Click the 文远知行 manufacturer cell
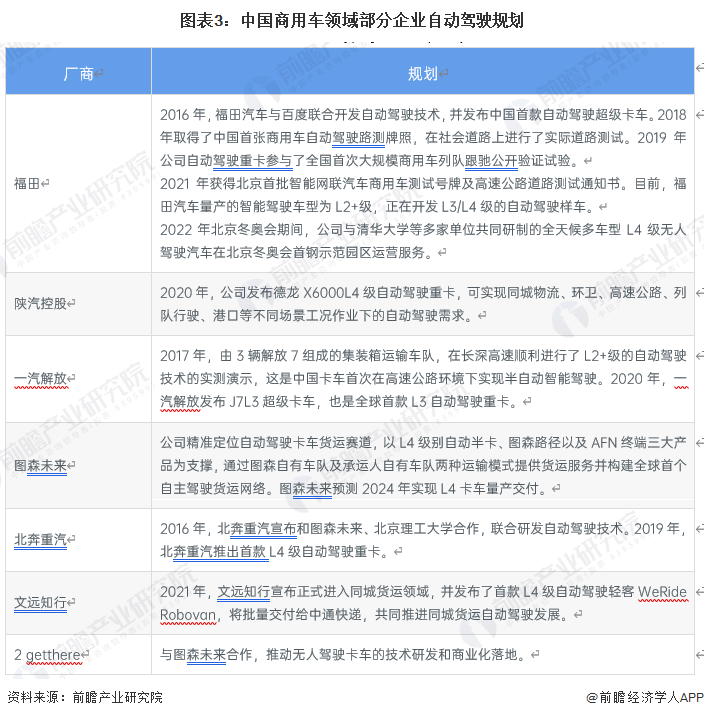Viewport: 704px width, 718px height. [78, 603]
